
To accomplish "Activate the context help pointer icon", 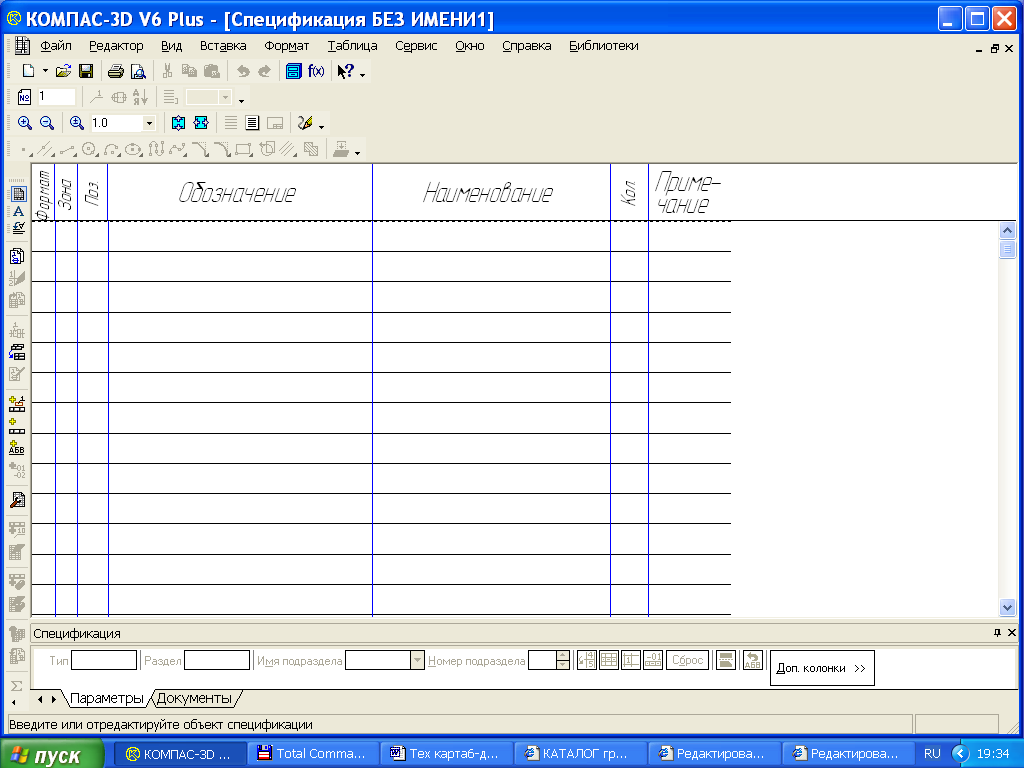I will tap(345, 71).
